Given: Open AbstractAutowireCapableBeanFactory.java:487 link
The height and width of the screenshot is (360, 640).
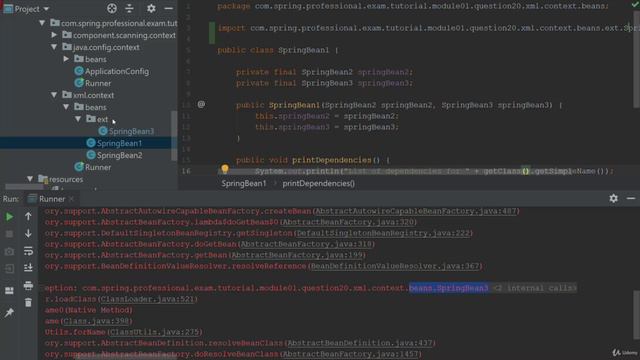Looking at the screenshot, I should [416, 211].
